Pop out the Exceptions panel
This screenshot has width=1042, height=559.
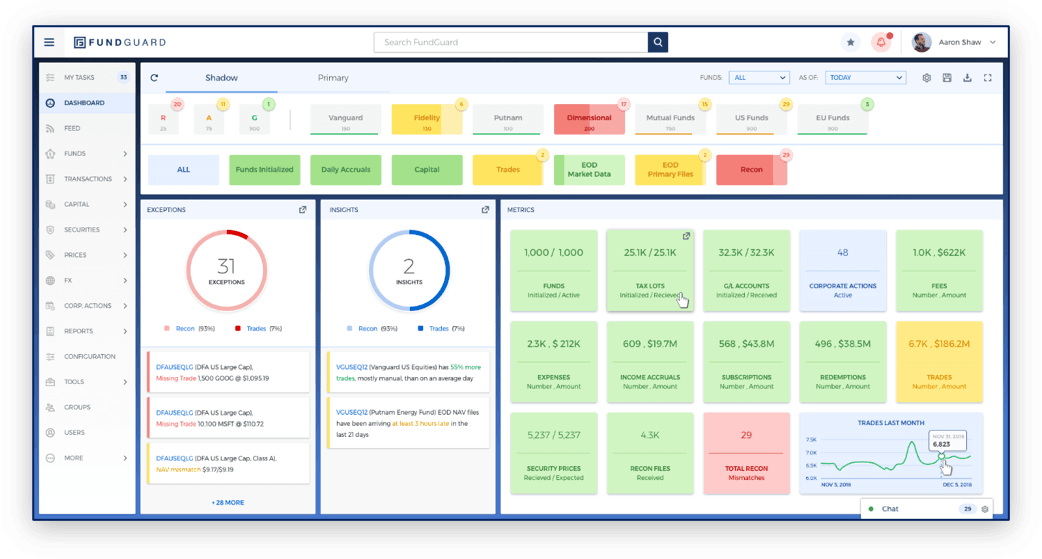point(302,209)
